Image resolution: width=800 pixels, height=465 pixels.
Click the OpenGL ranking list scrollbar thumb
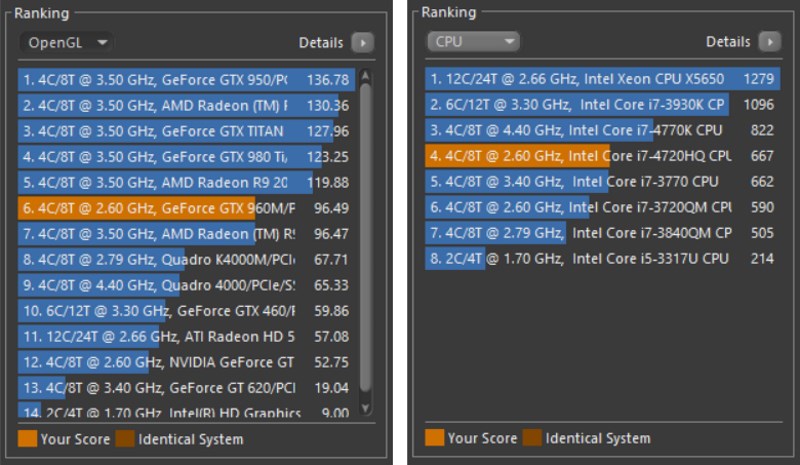365,237
